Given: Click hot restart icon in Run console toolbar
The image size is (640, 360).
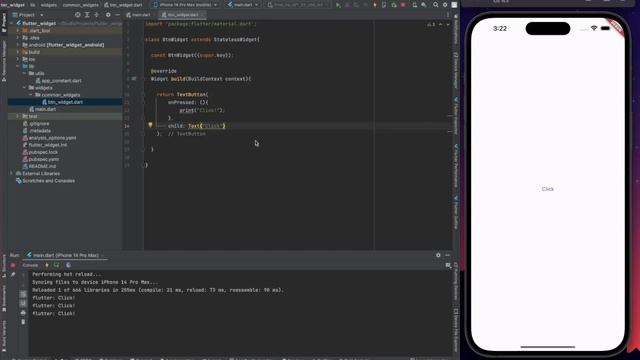Looking at the screenshot, I should 56,265.
